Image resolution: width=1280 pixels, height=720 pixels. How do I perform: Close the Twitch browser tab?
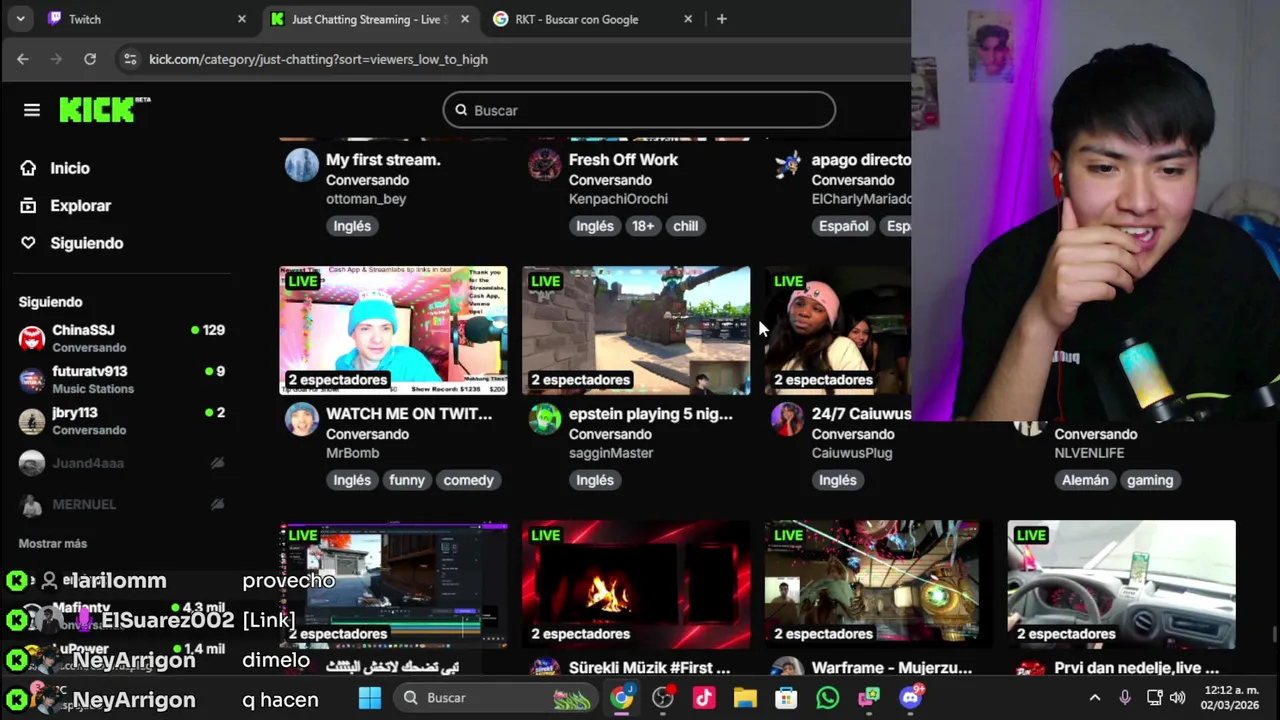pos(241,19)
